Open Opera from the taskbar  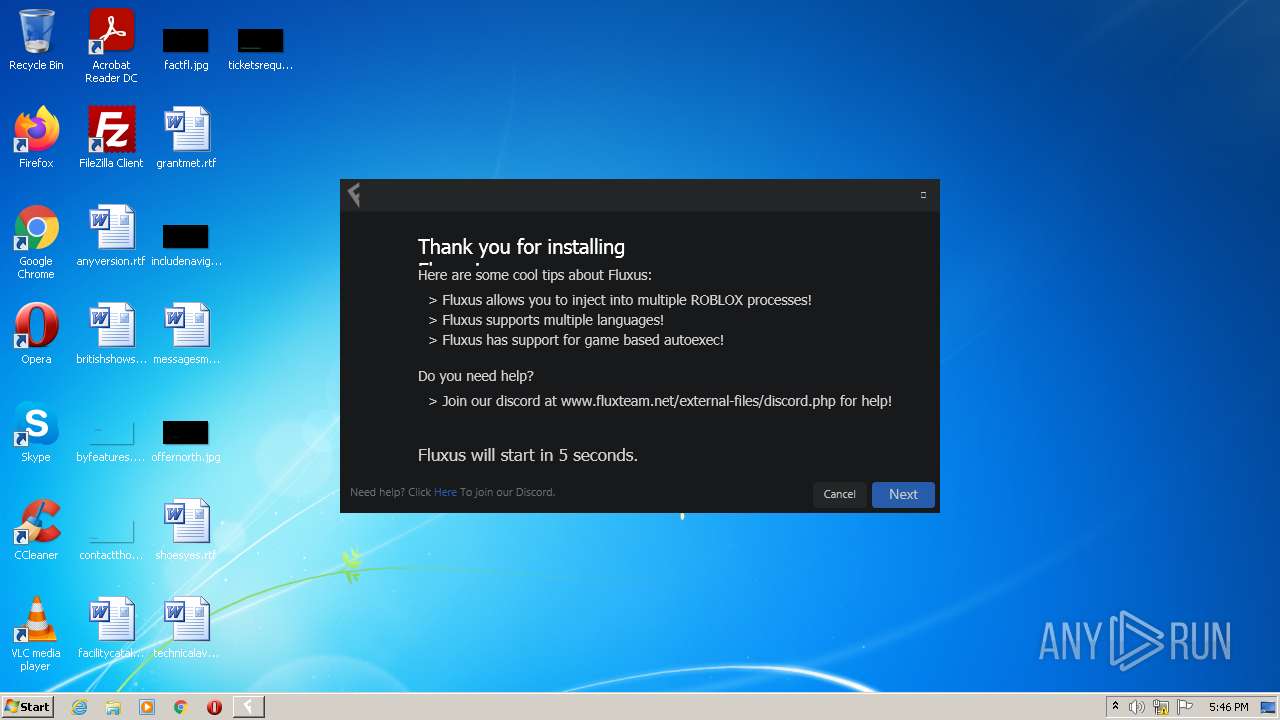tap(214, 707)
